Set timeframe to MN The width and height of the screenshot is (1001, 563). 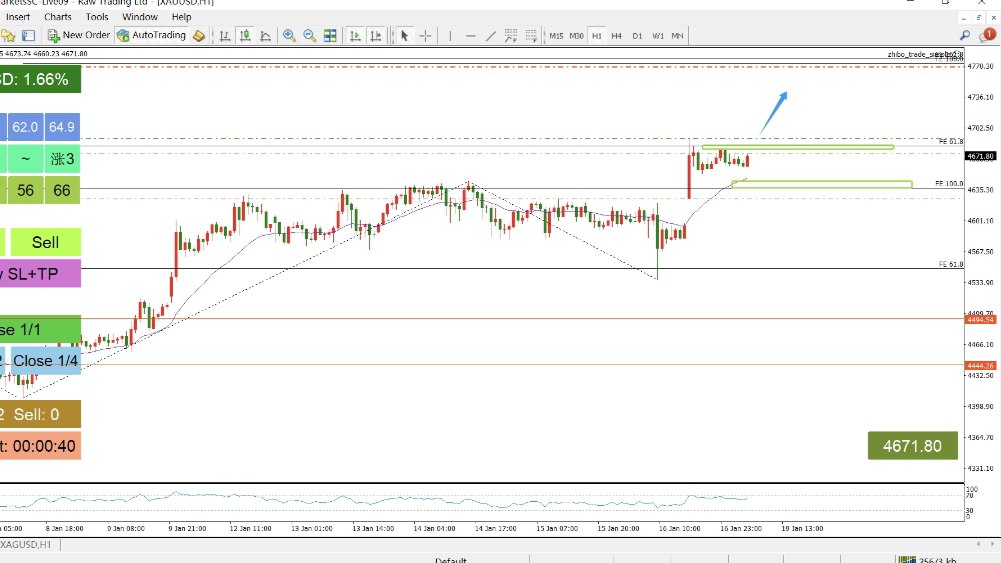(677, 36)
